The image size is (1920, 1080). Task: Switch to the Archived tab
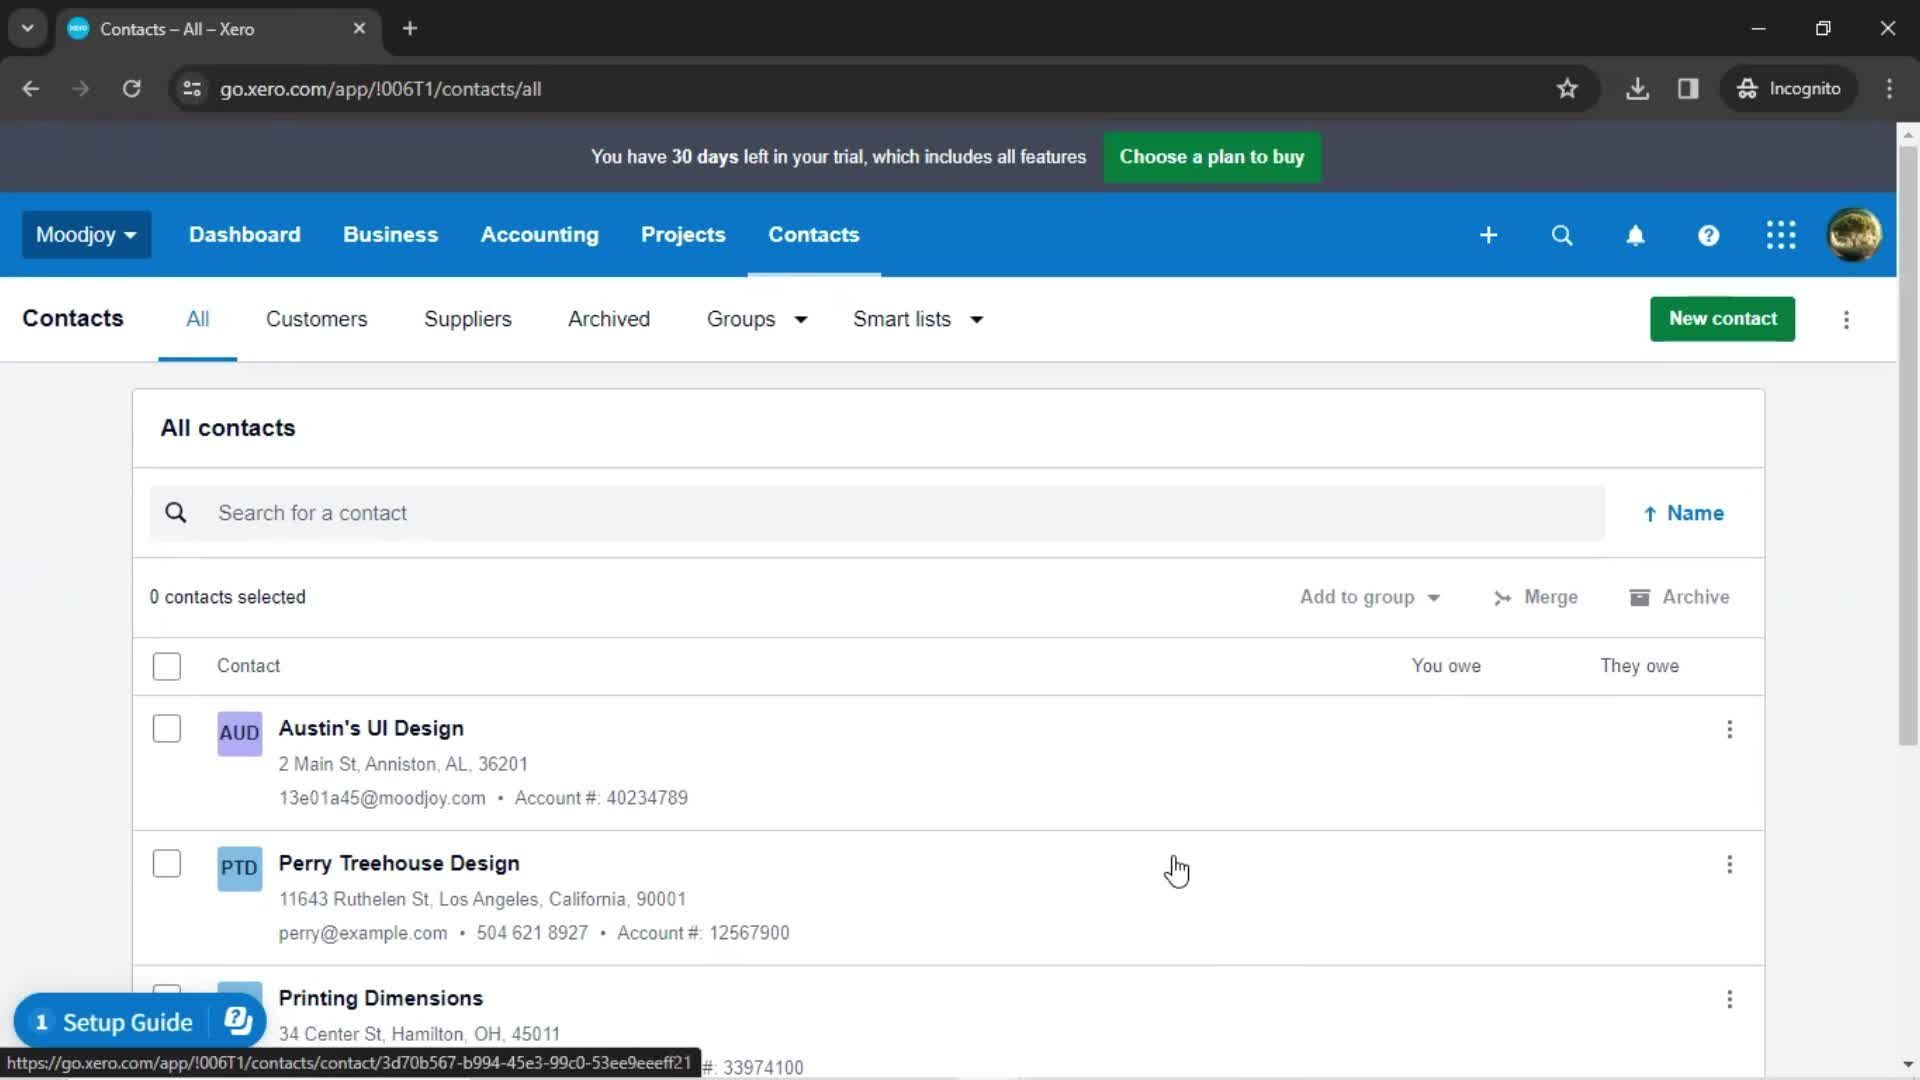(x=608, y=320)
